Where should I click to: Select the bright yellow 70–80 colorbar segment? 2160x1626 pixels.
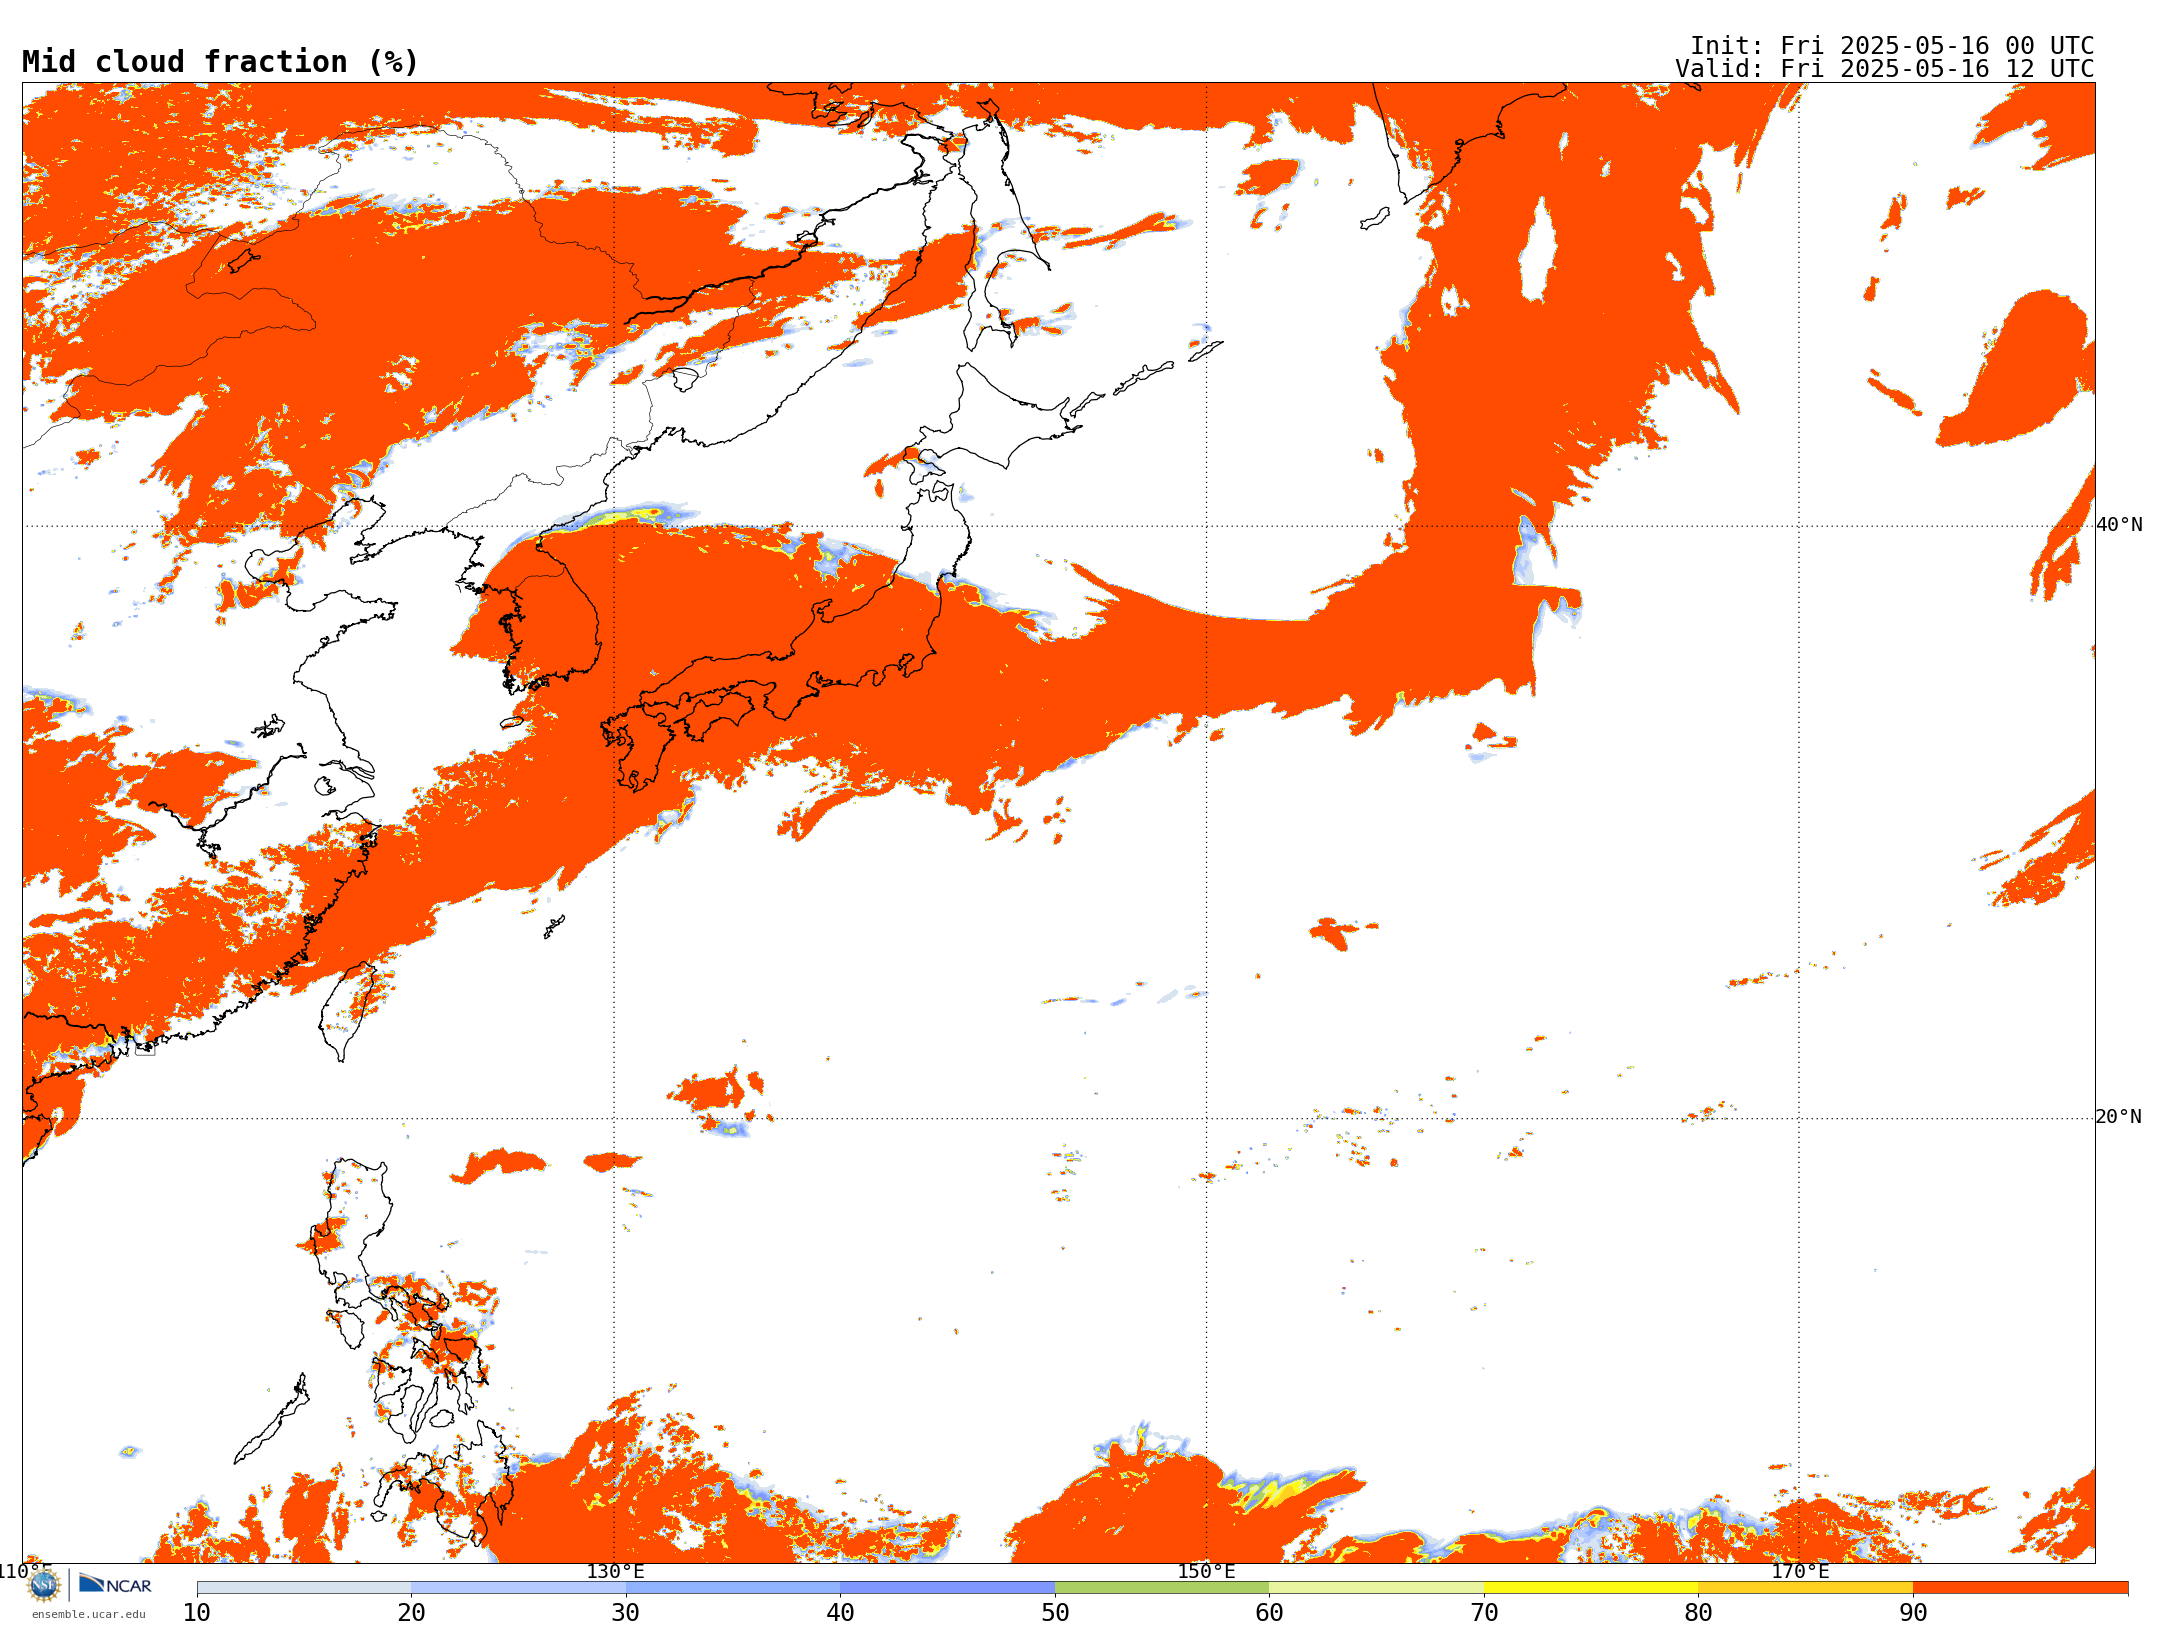[1591, 1588]
